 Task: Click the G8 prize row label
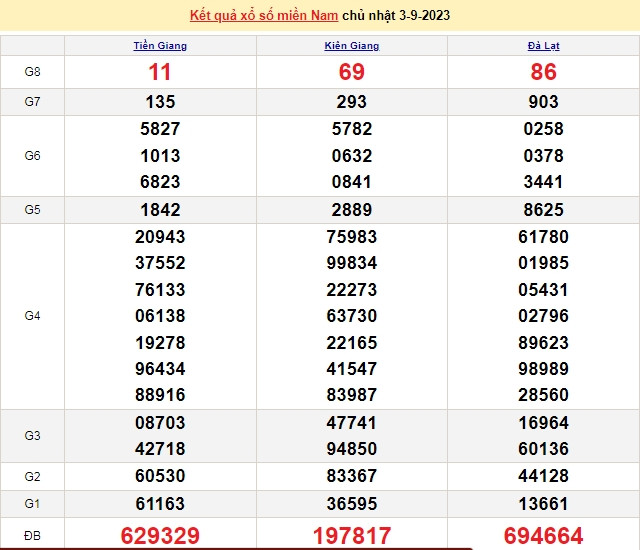tap(32, 72)
